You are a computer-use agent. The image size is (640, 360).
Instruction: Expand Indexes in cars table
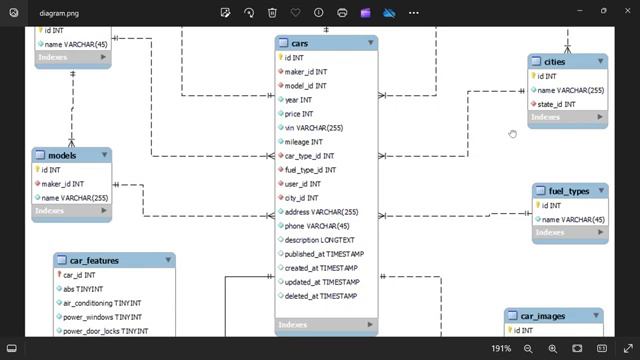(x=370, y=324)
